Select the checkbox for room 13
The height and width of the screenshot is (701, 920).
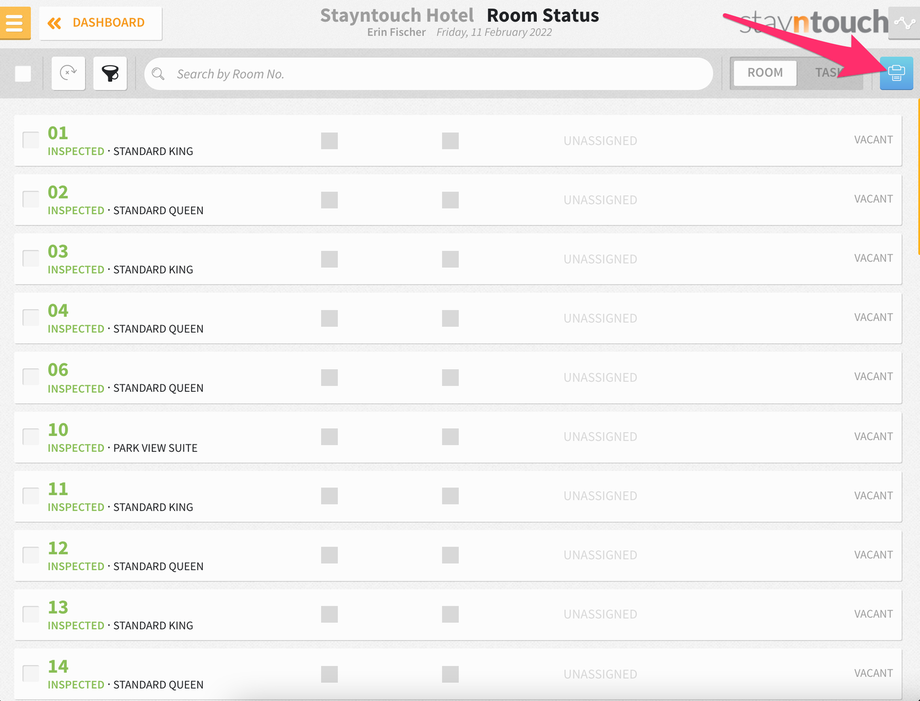coord(31,615)
